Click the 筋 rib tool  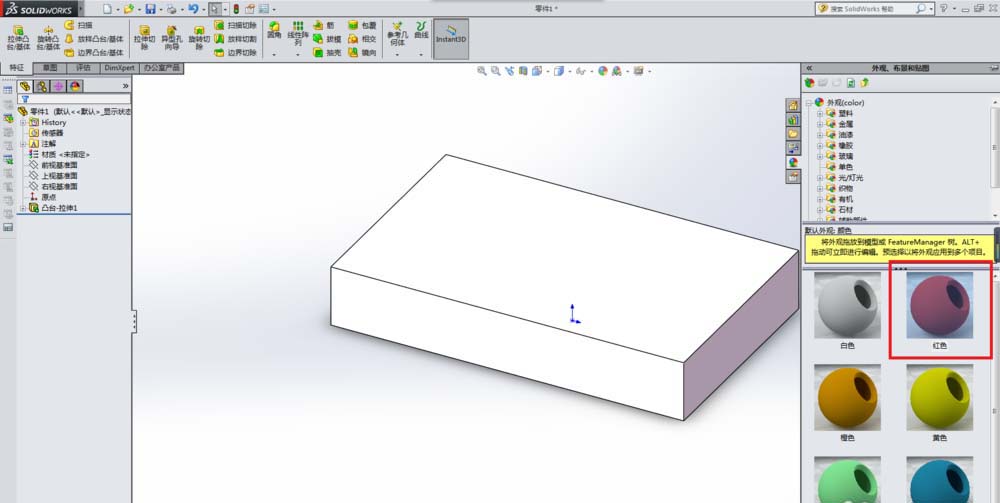pos(324,25)
